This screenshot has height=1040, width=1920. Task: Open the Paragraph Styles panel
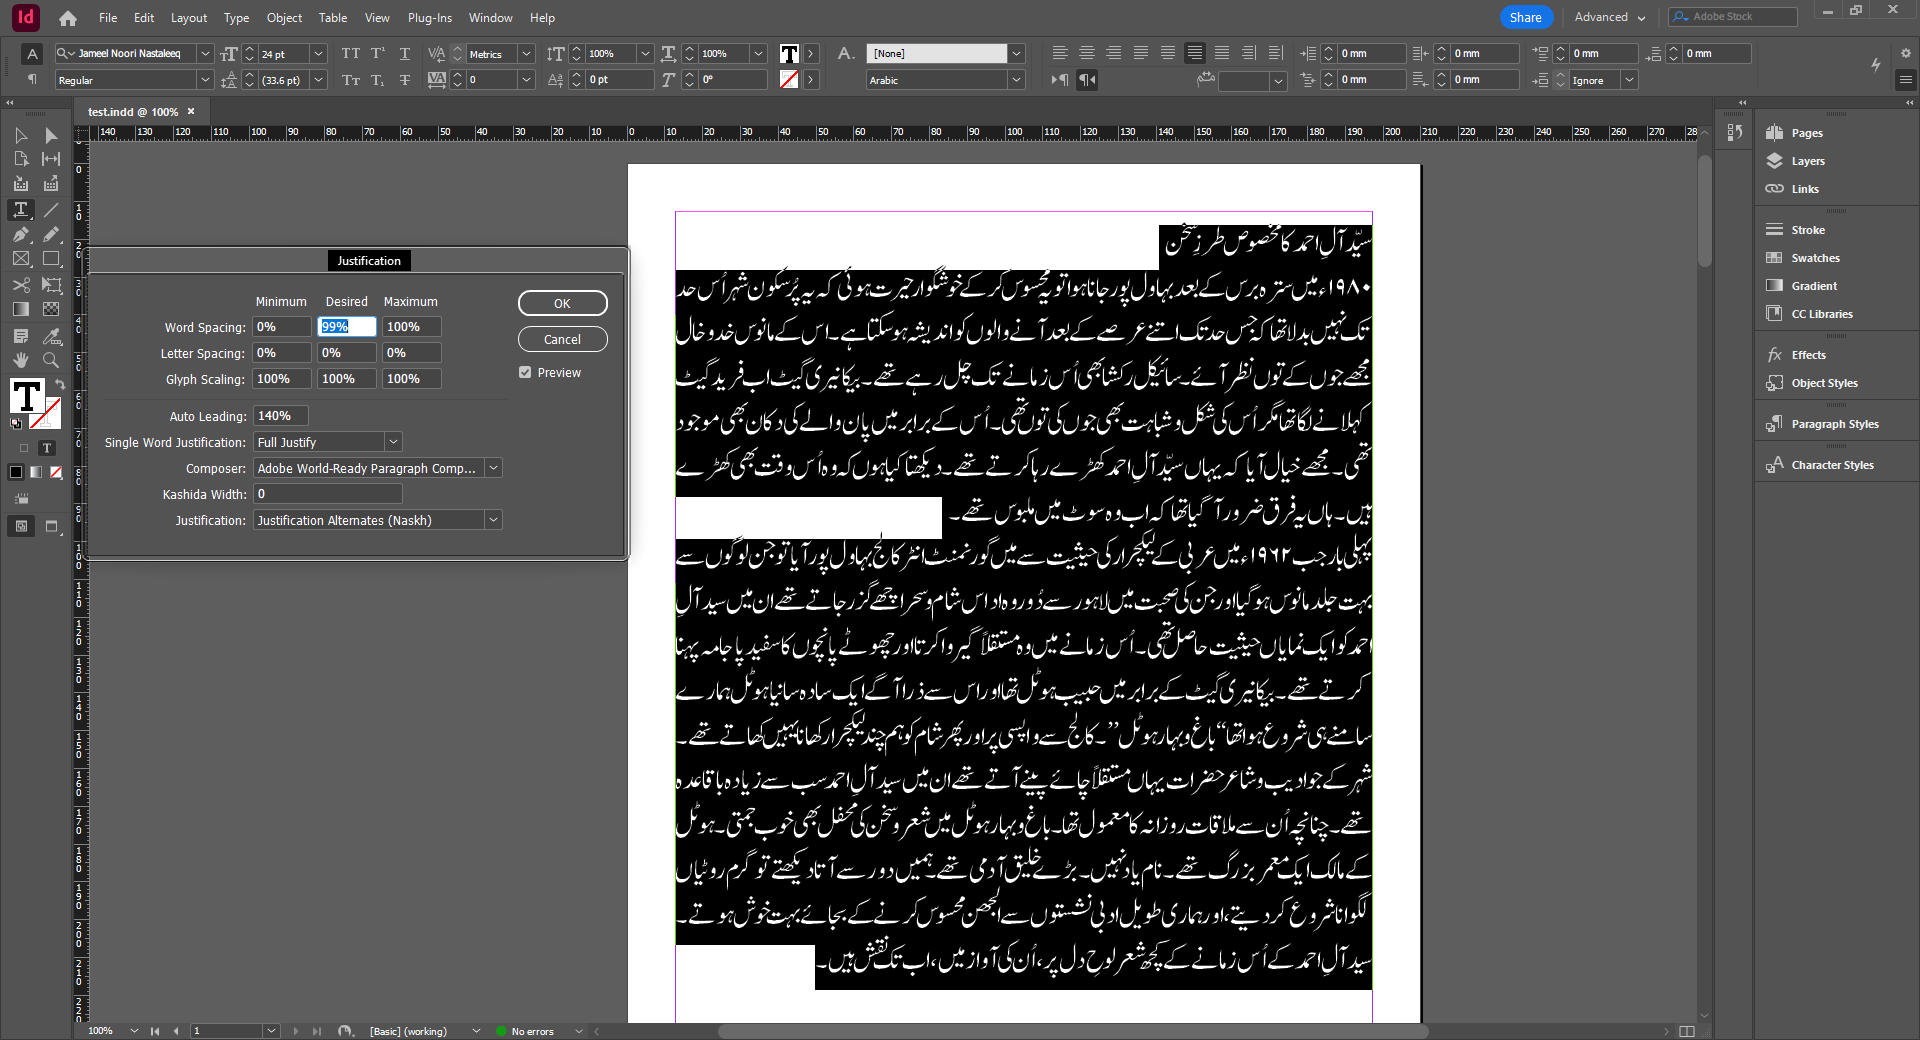1833,423
